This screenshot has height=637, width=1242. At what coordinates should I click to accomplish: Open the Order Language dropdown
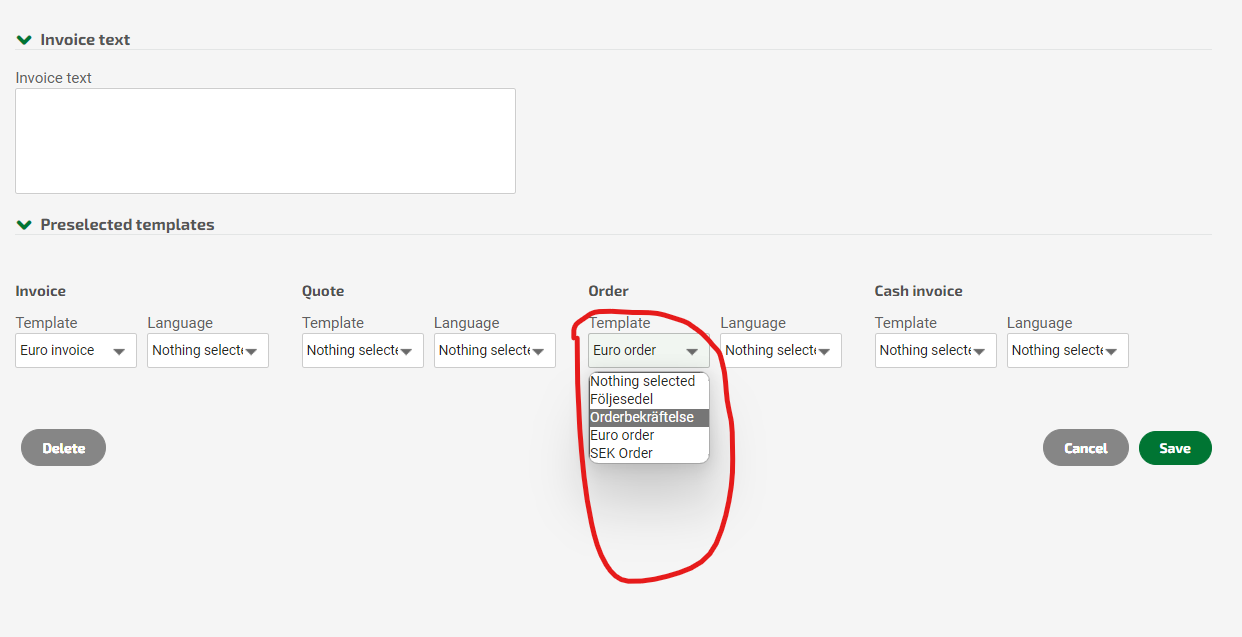781,351
